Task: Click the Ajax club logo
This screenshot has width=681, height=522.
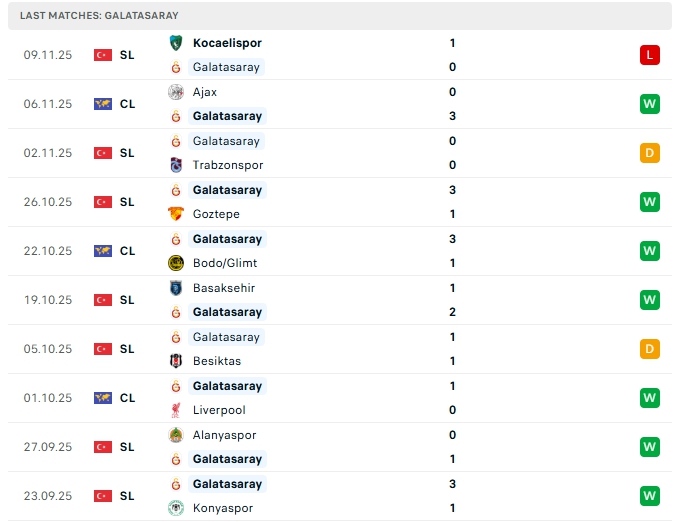Action: 176,92
